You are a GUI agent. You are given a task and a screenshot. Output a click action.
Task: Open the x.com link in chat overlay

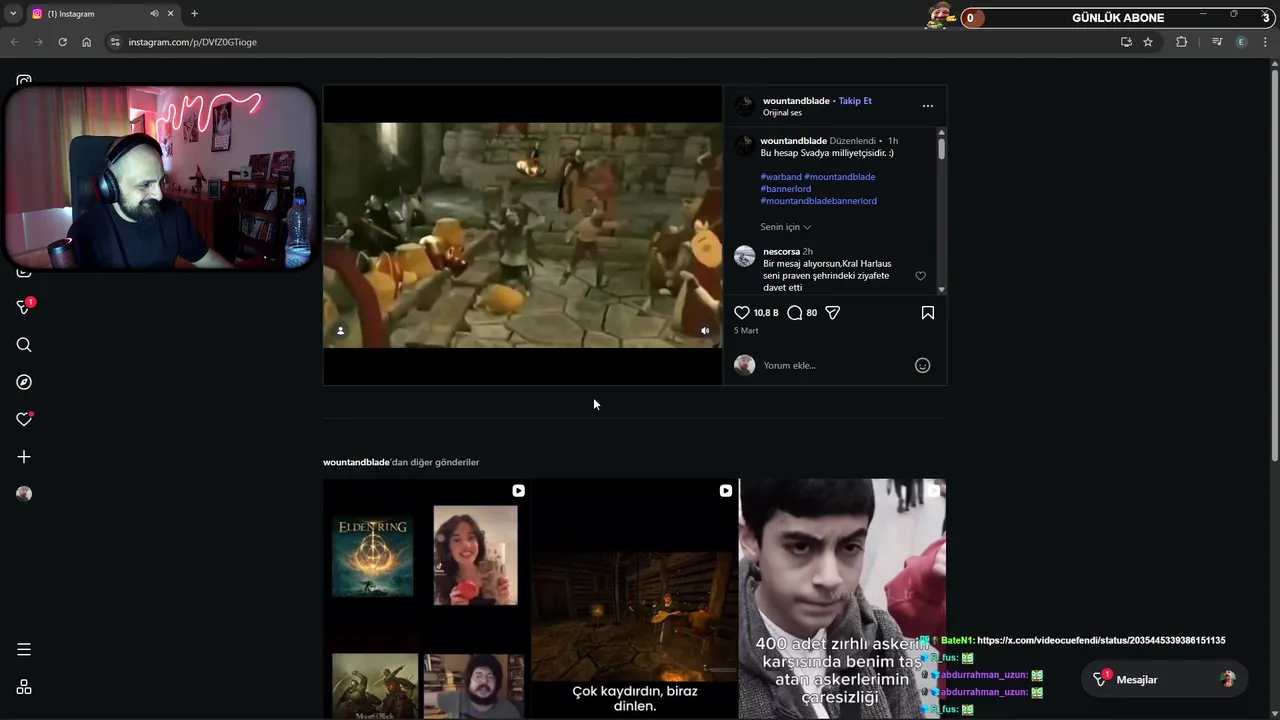1101,641
